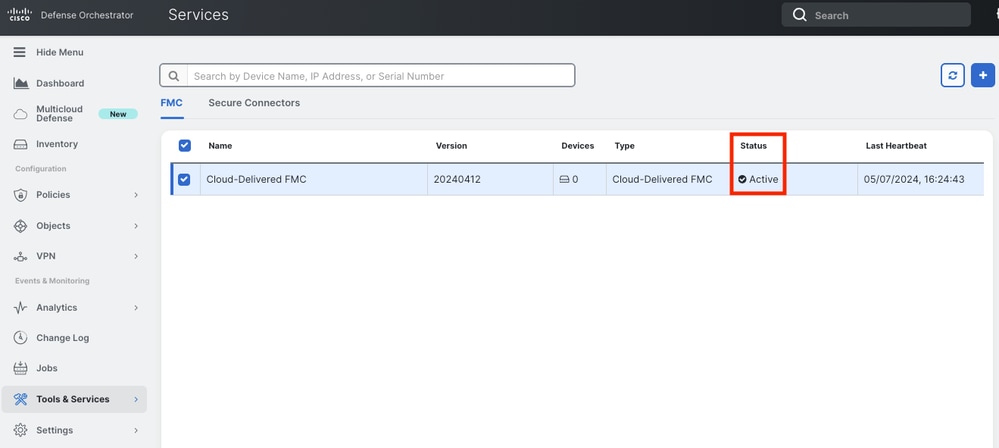Click Hide Menu label

pos(59,52)
